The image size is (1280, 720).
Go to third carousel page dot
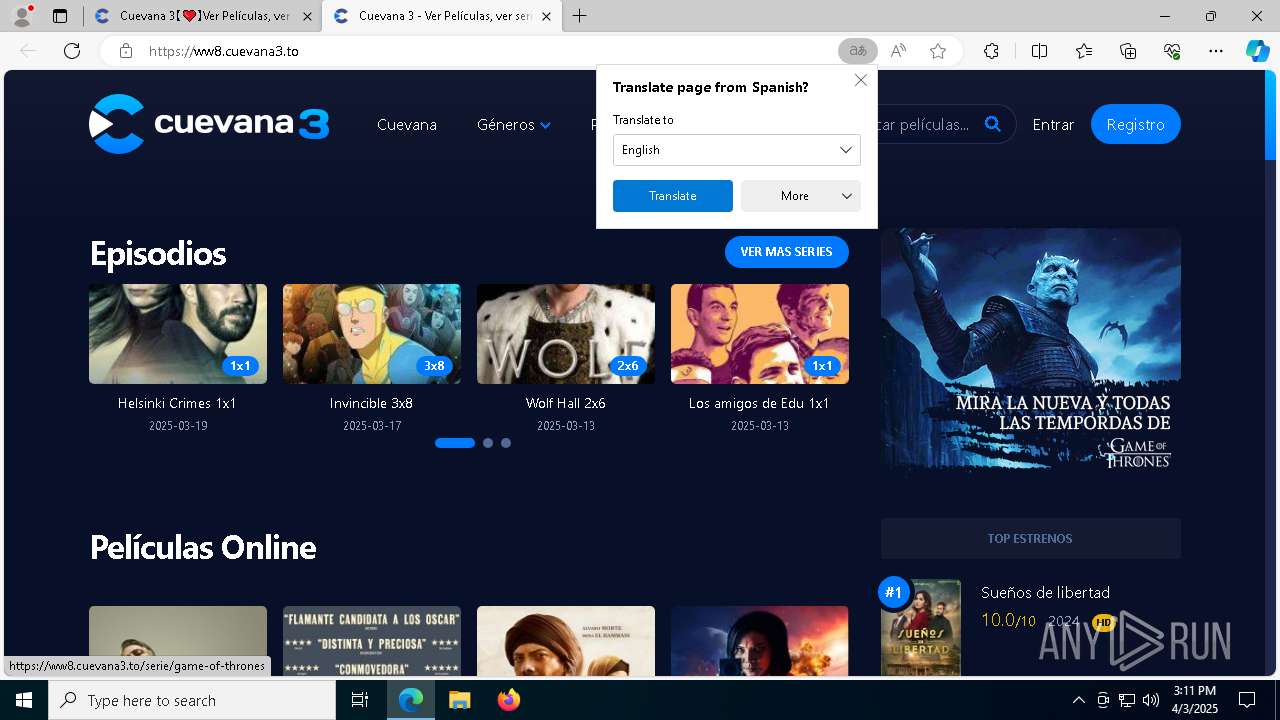506,443
